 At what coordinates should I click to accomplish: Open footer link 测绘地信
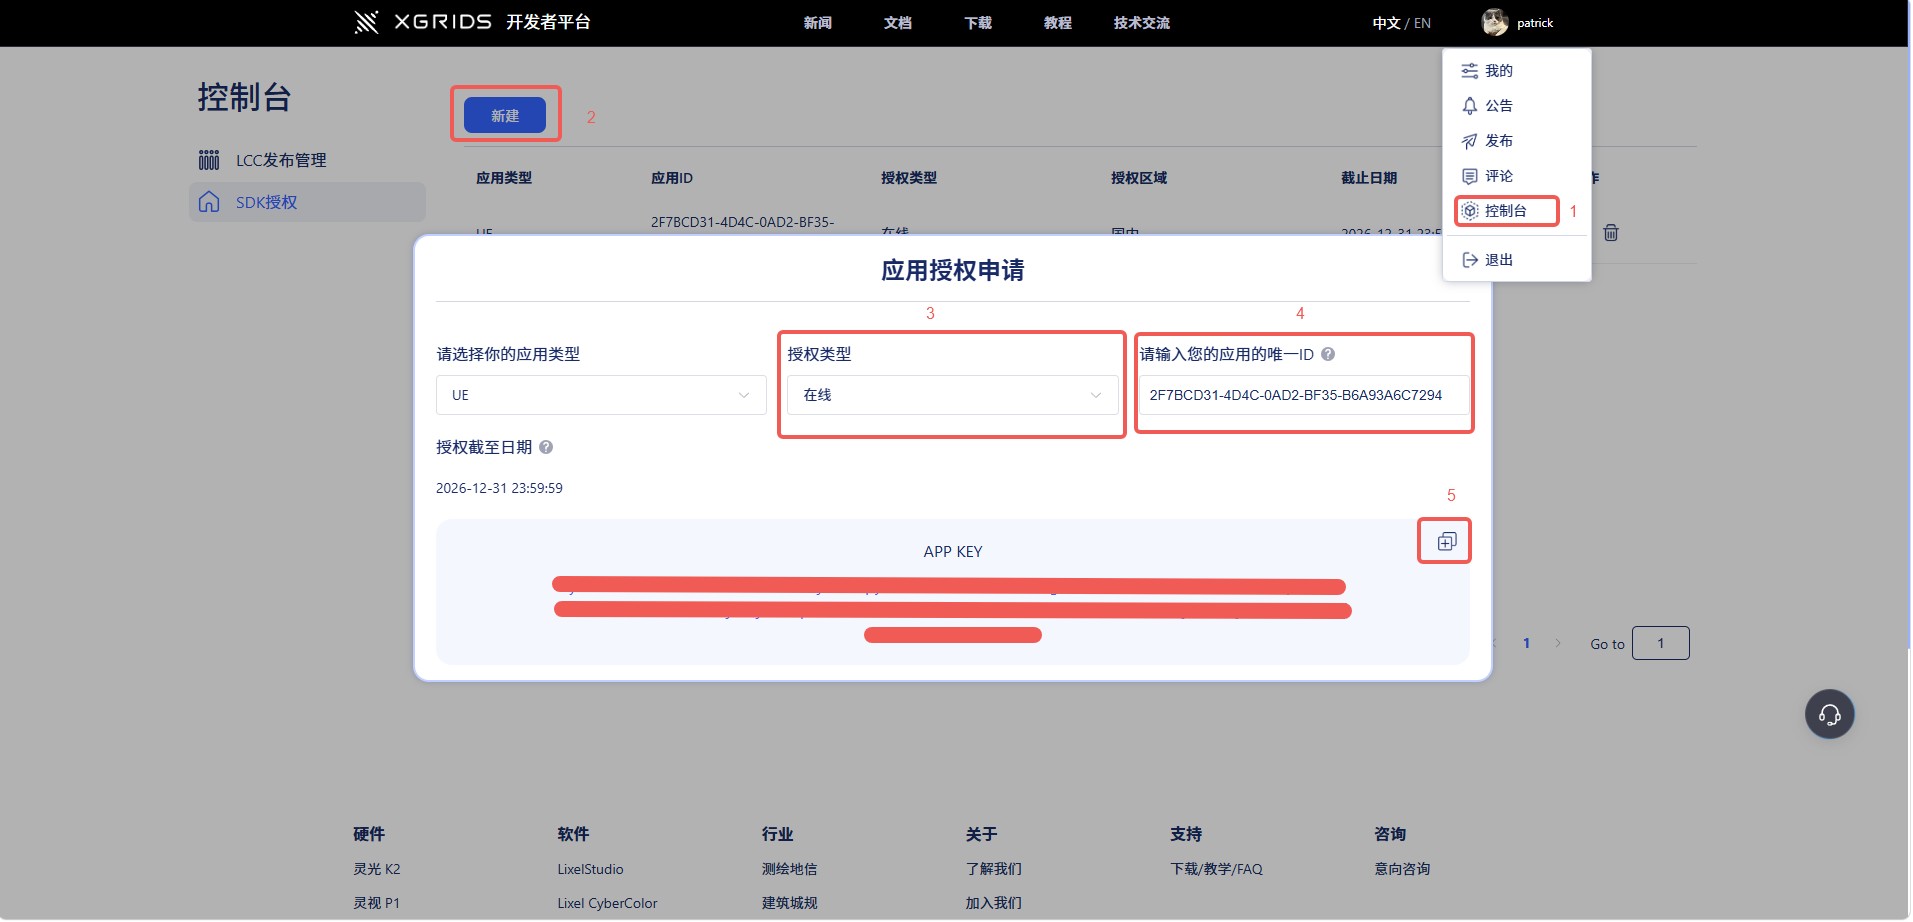click(x=789, y=869)
